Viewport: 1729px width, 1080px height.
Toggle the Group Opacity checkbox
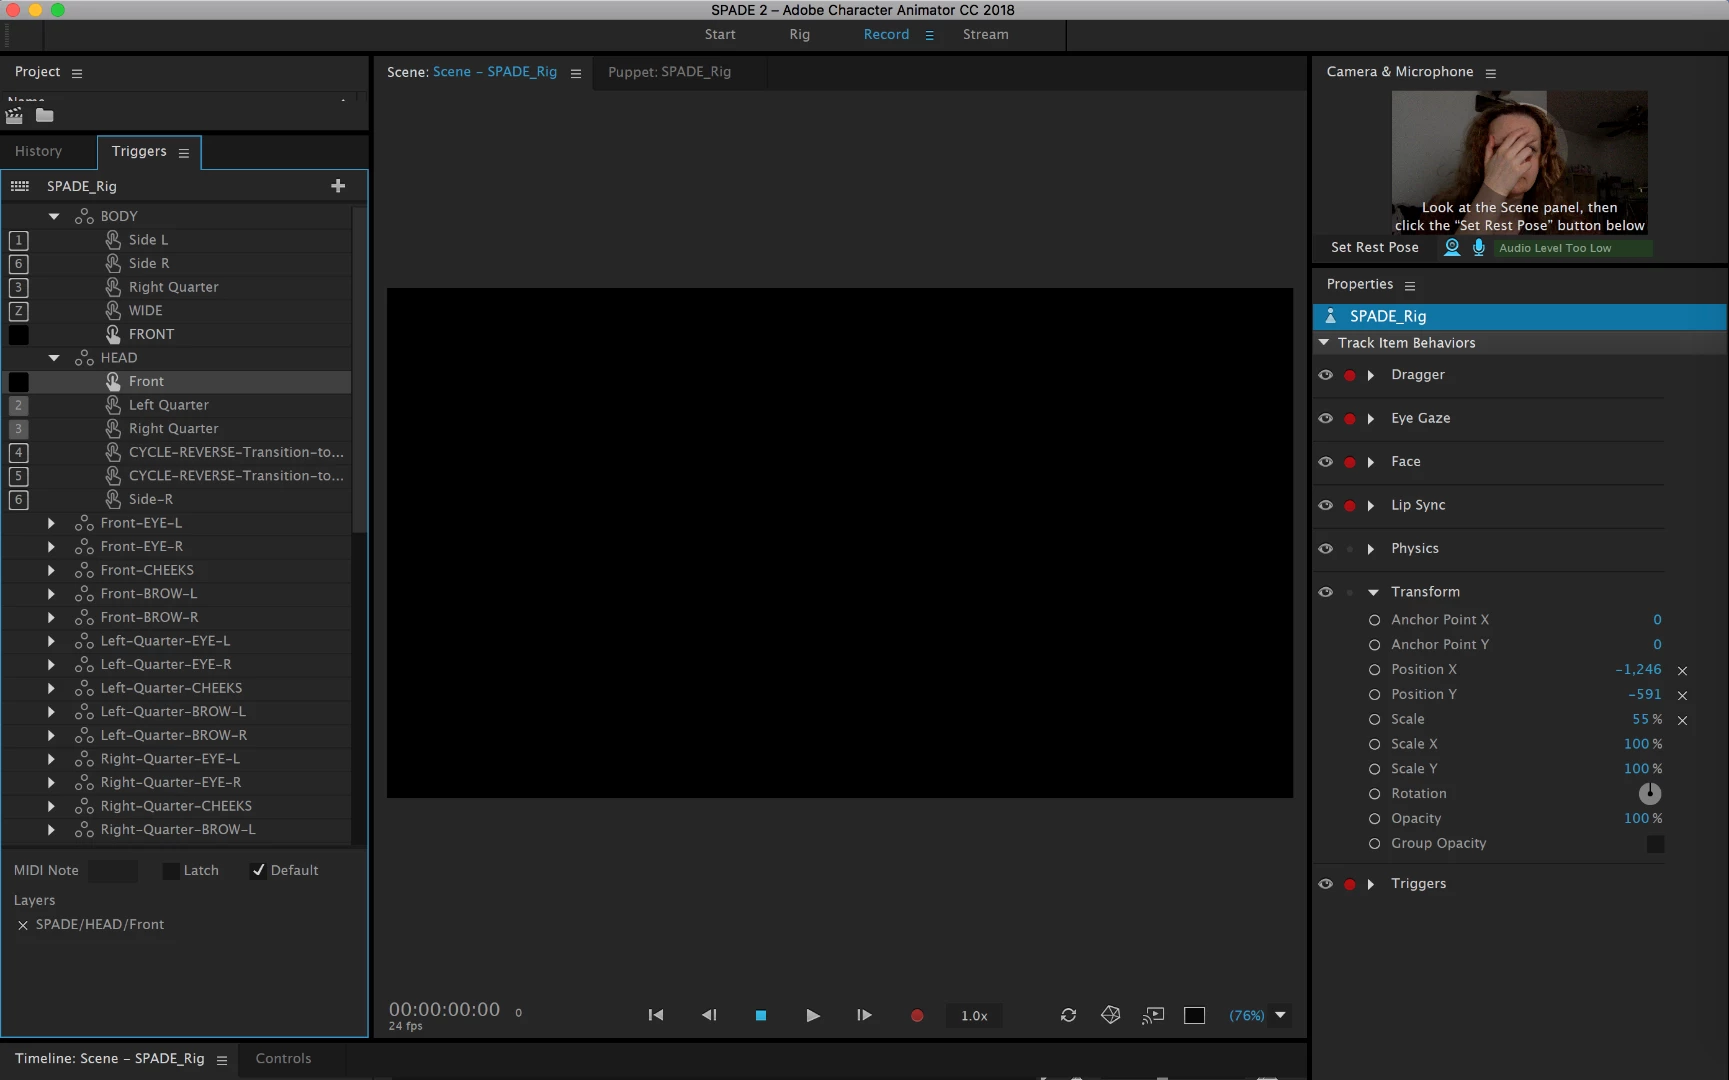click(1655, 844)
